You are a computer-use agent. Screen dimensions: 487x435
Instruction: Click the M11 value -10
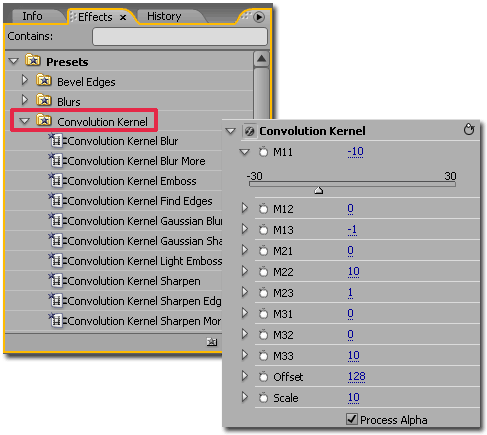point(355,152)
